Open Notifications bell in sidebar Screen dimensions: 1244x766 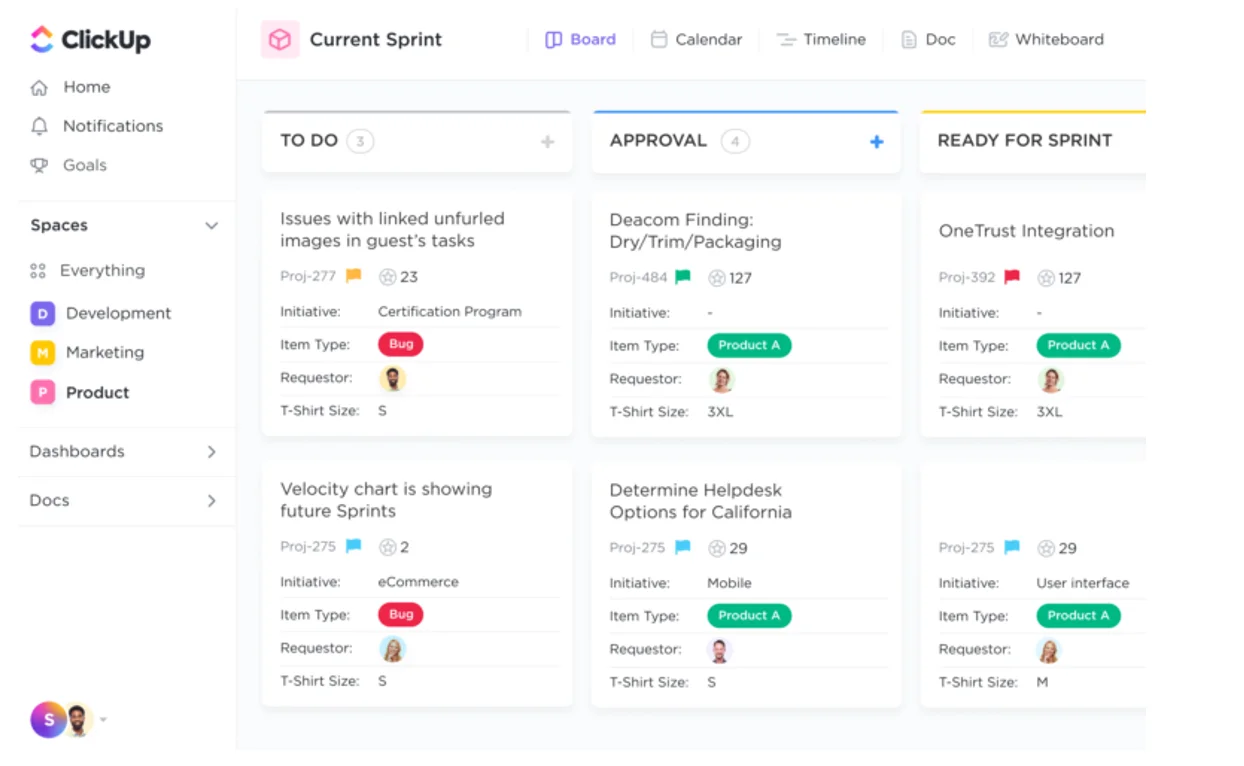pos(40,126)
